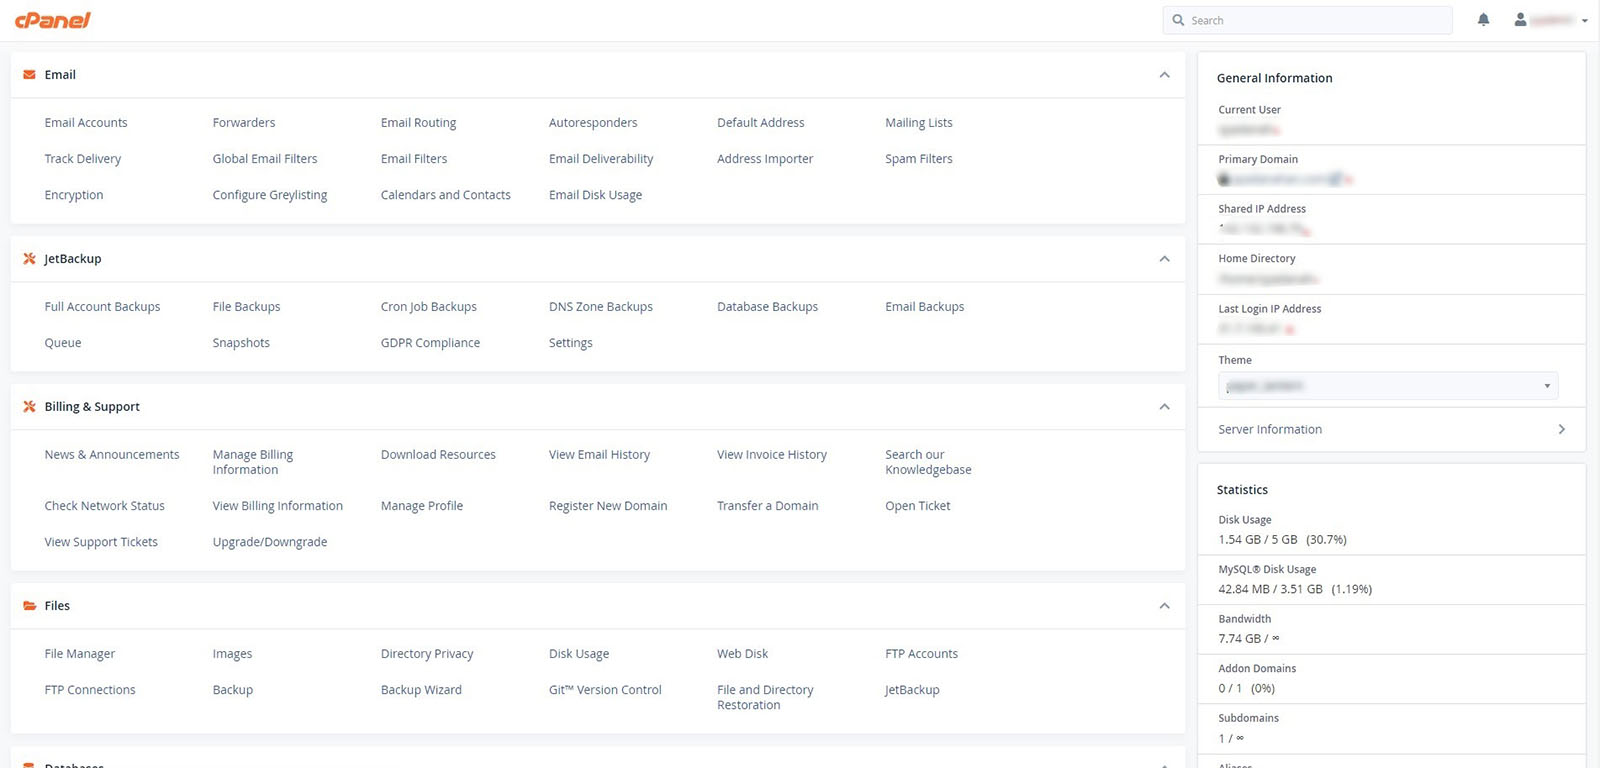Open the Theme dropdown
Viewport: 1600px width, 768px height.
coord(1388,386)
